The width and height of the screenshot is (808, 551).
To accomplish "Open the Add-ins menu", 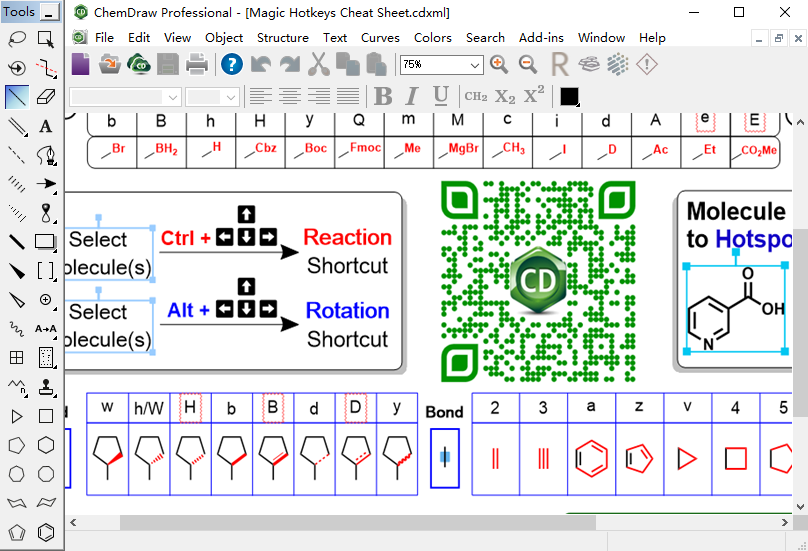I will [x=541, y=38].
